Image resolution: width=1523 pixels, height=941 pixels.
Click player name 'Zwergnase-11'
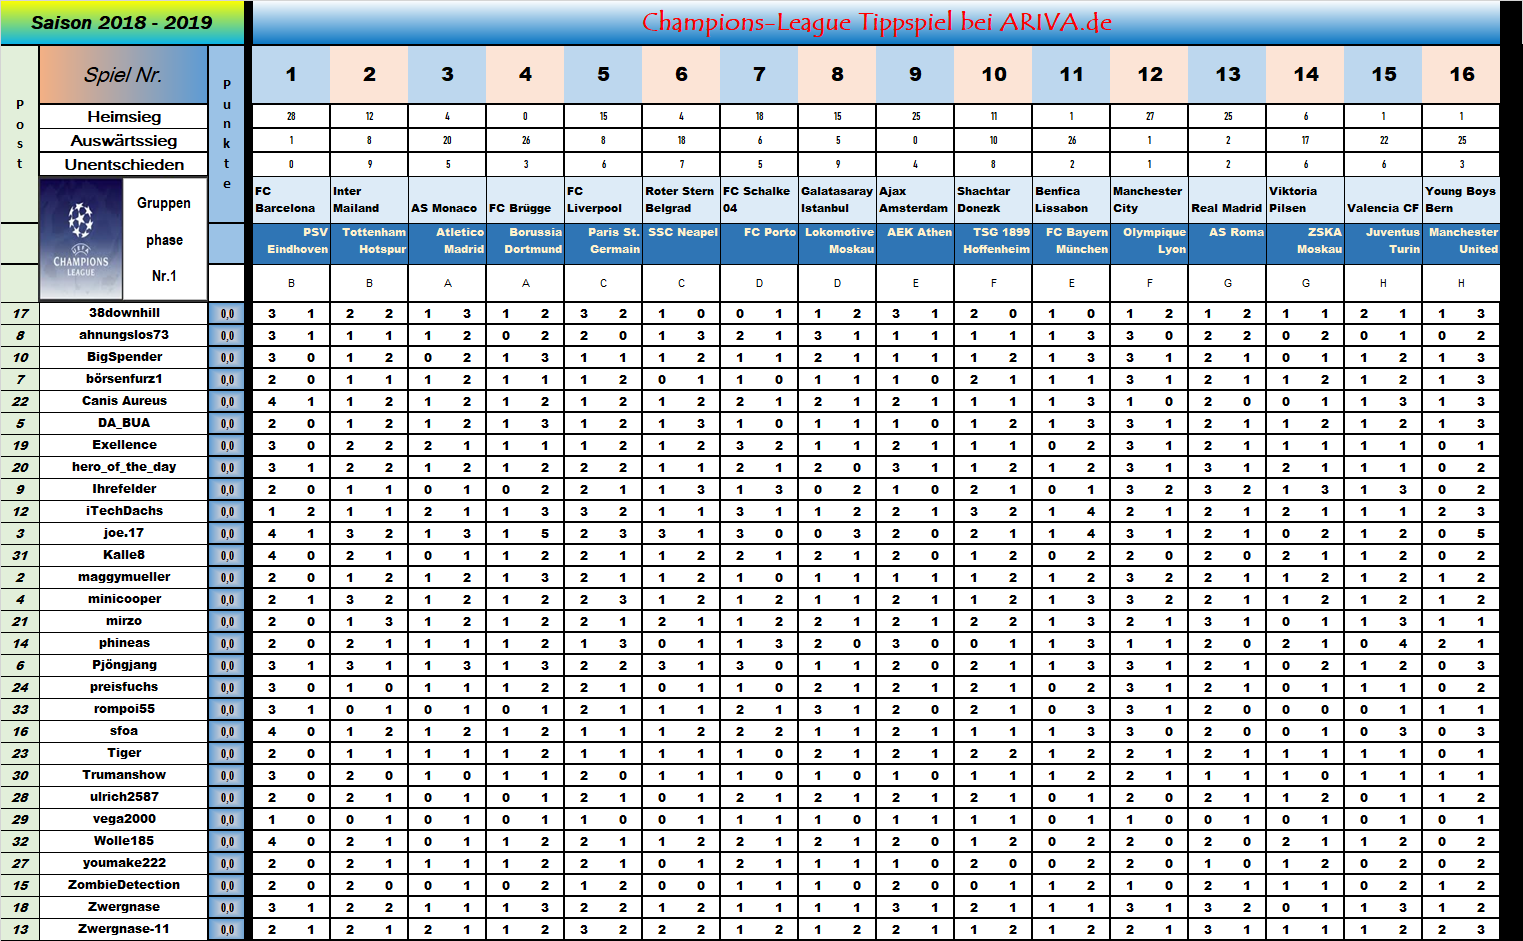(124, 929)
